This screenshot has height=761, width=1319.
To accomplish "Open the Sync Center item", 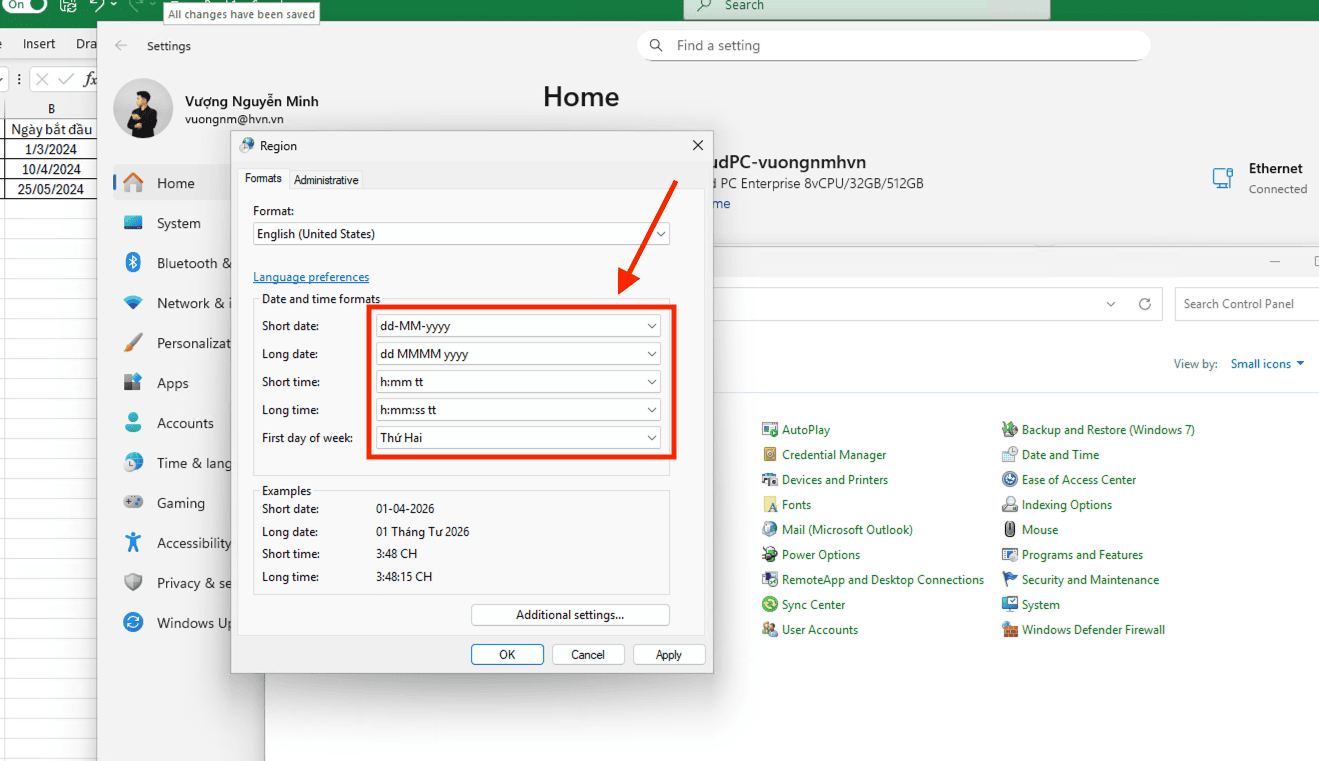I will tap(770, 605).
